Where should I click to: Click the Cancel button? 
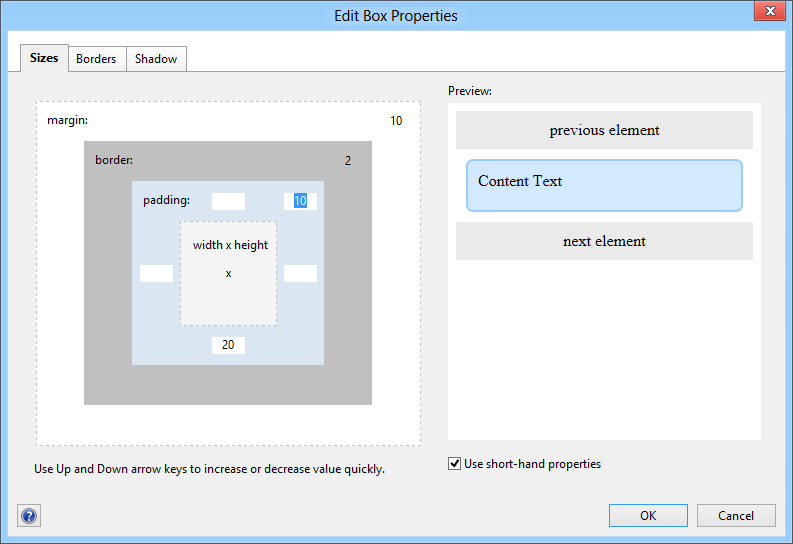[736, 516]
